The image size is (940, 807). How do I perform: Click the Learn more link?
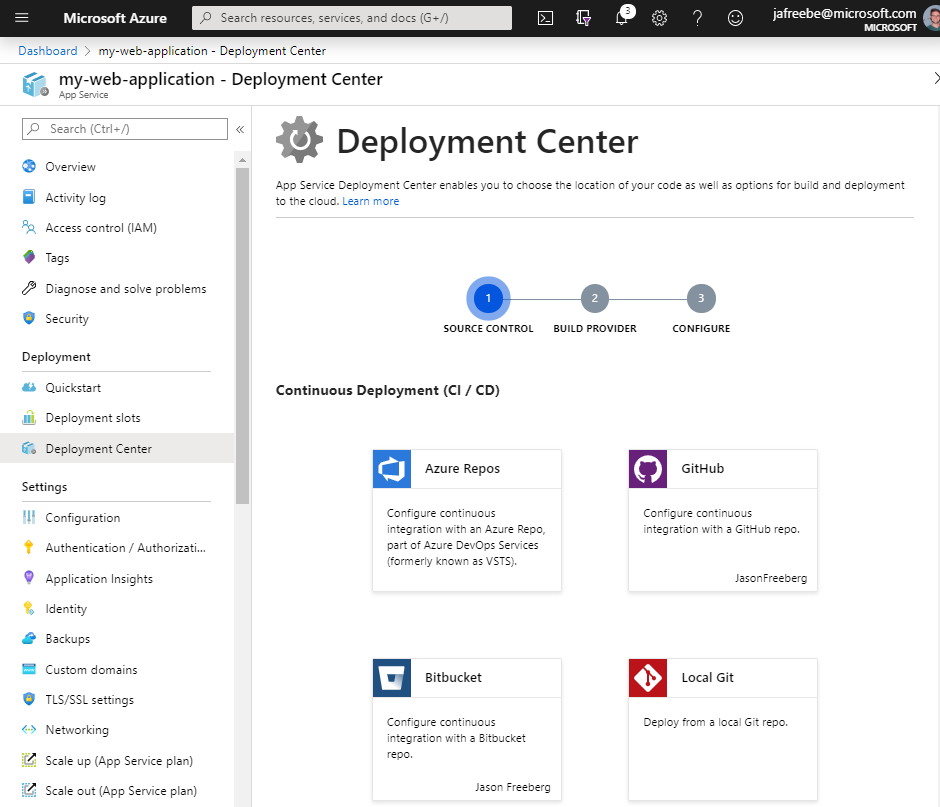(370, 200)
